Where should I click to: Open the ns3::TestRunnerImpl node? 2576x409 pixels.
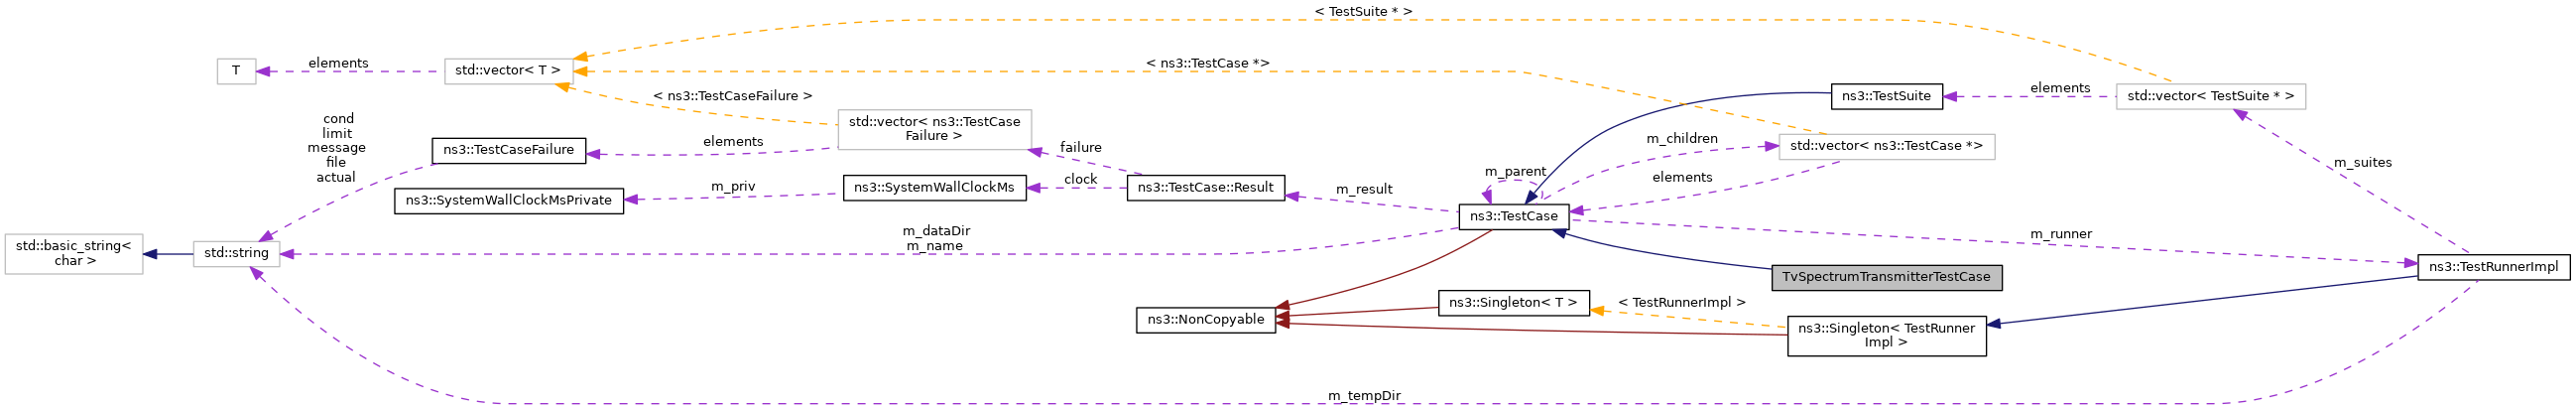point(2493,267)
